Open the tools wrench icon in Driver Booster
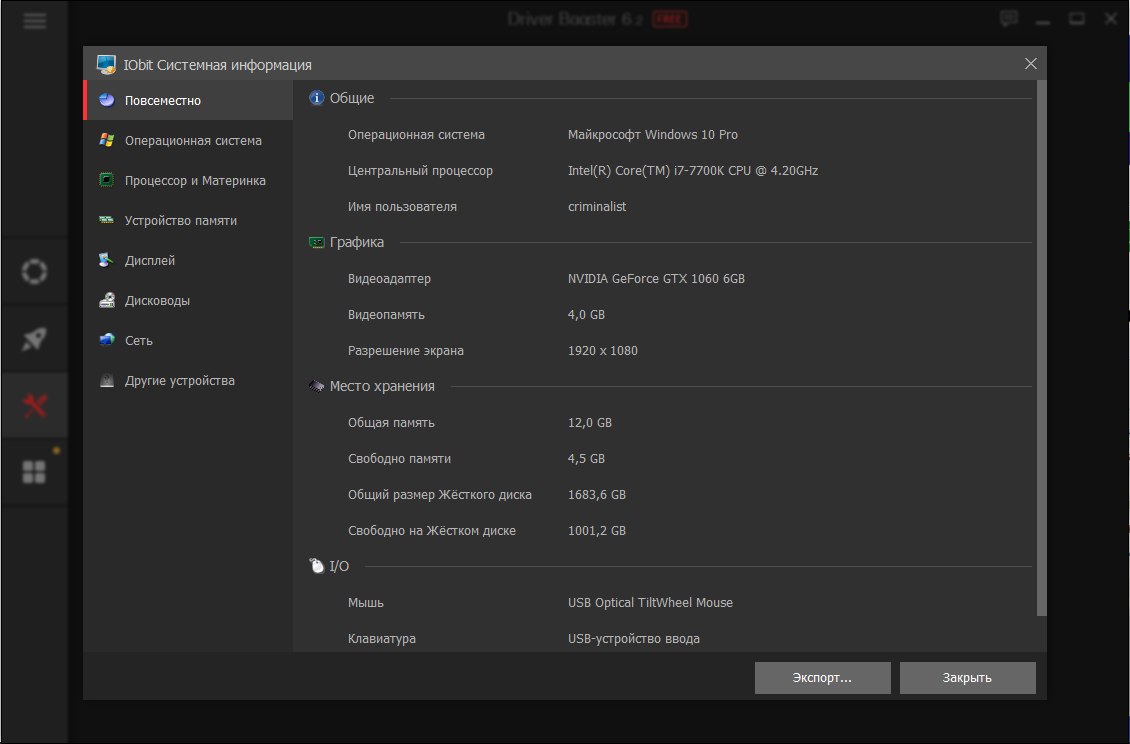Viewport: 1130px width, 744px height. tap(34, 405)
